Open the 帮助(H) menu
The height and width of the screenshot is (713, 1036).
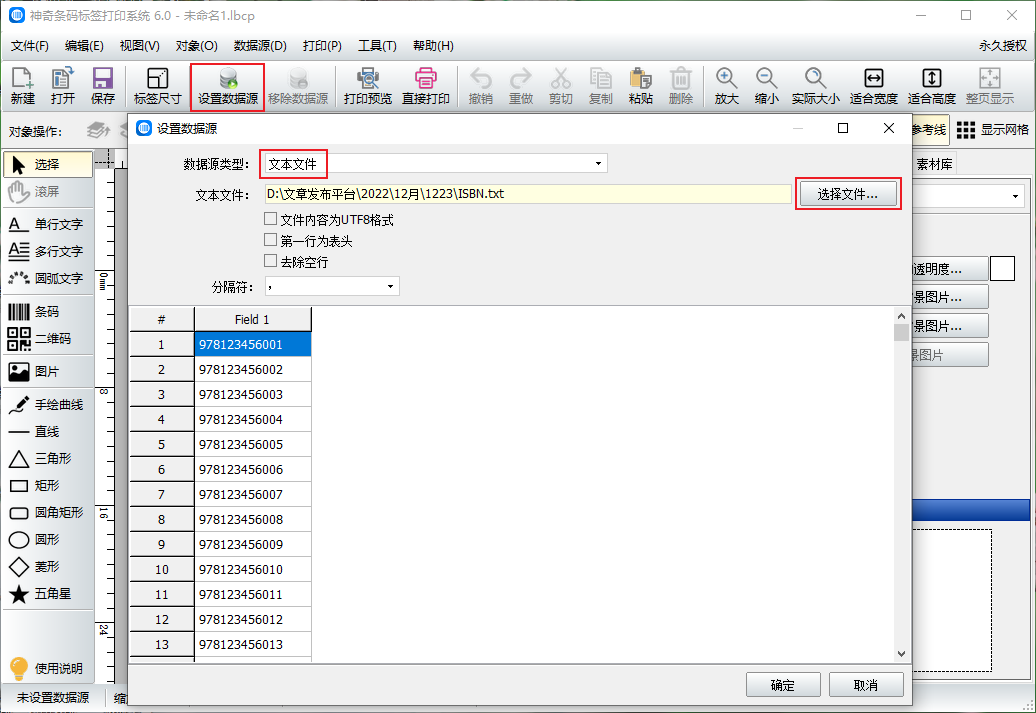(x=433, y=46)
